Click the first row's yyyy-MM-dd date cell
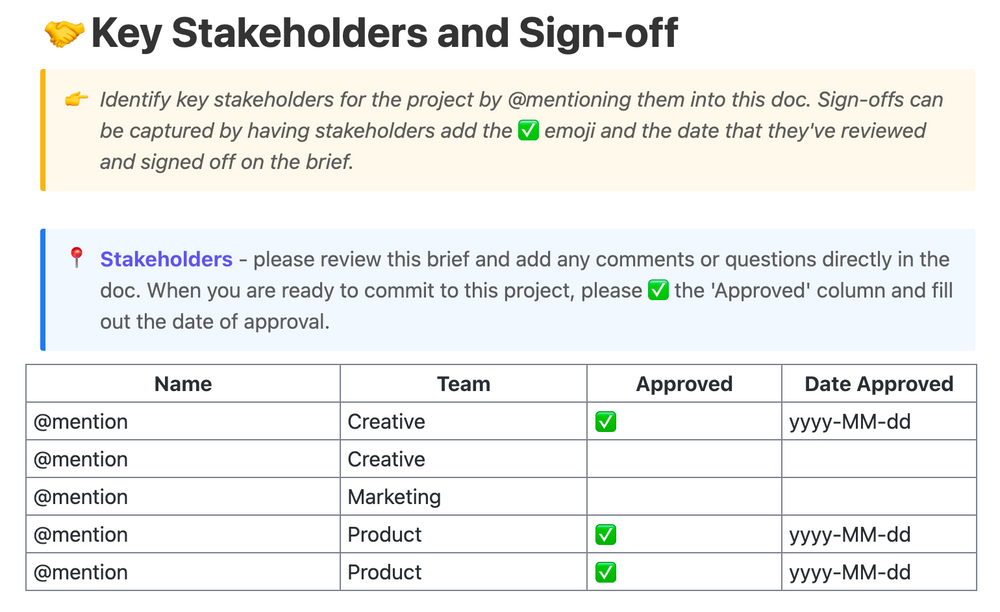The image size is (1000, 612). [x=850, y=422]
